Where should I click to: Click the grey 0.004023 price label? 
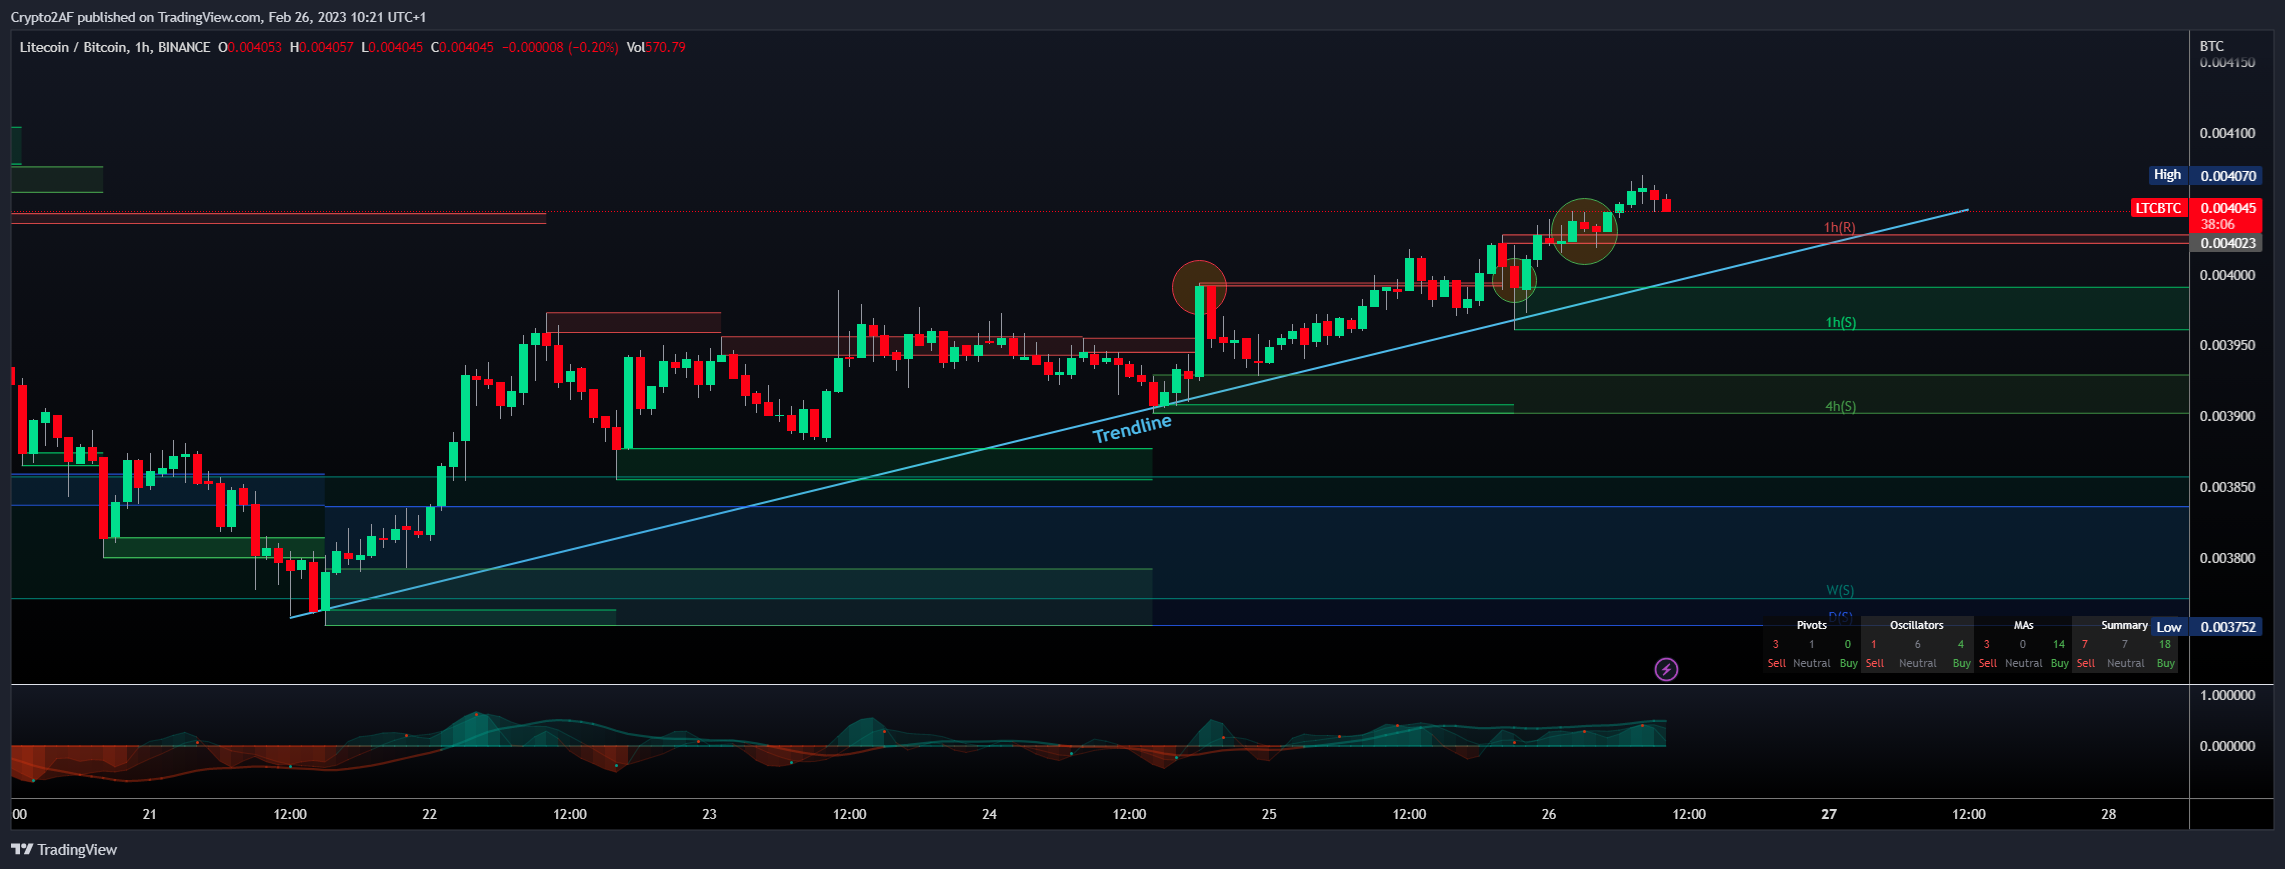point(2228,243)
